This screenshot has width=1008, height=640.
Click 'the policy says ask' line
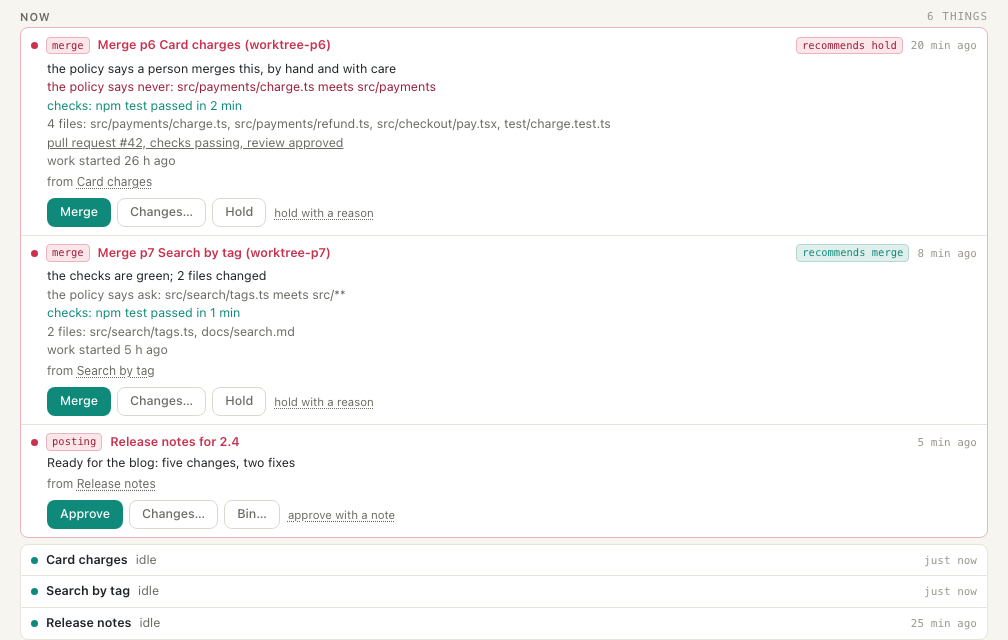click(x=196, y=295)
